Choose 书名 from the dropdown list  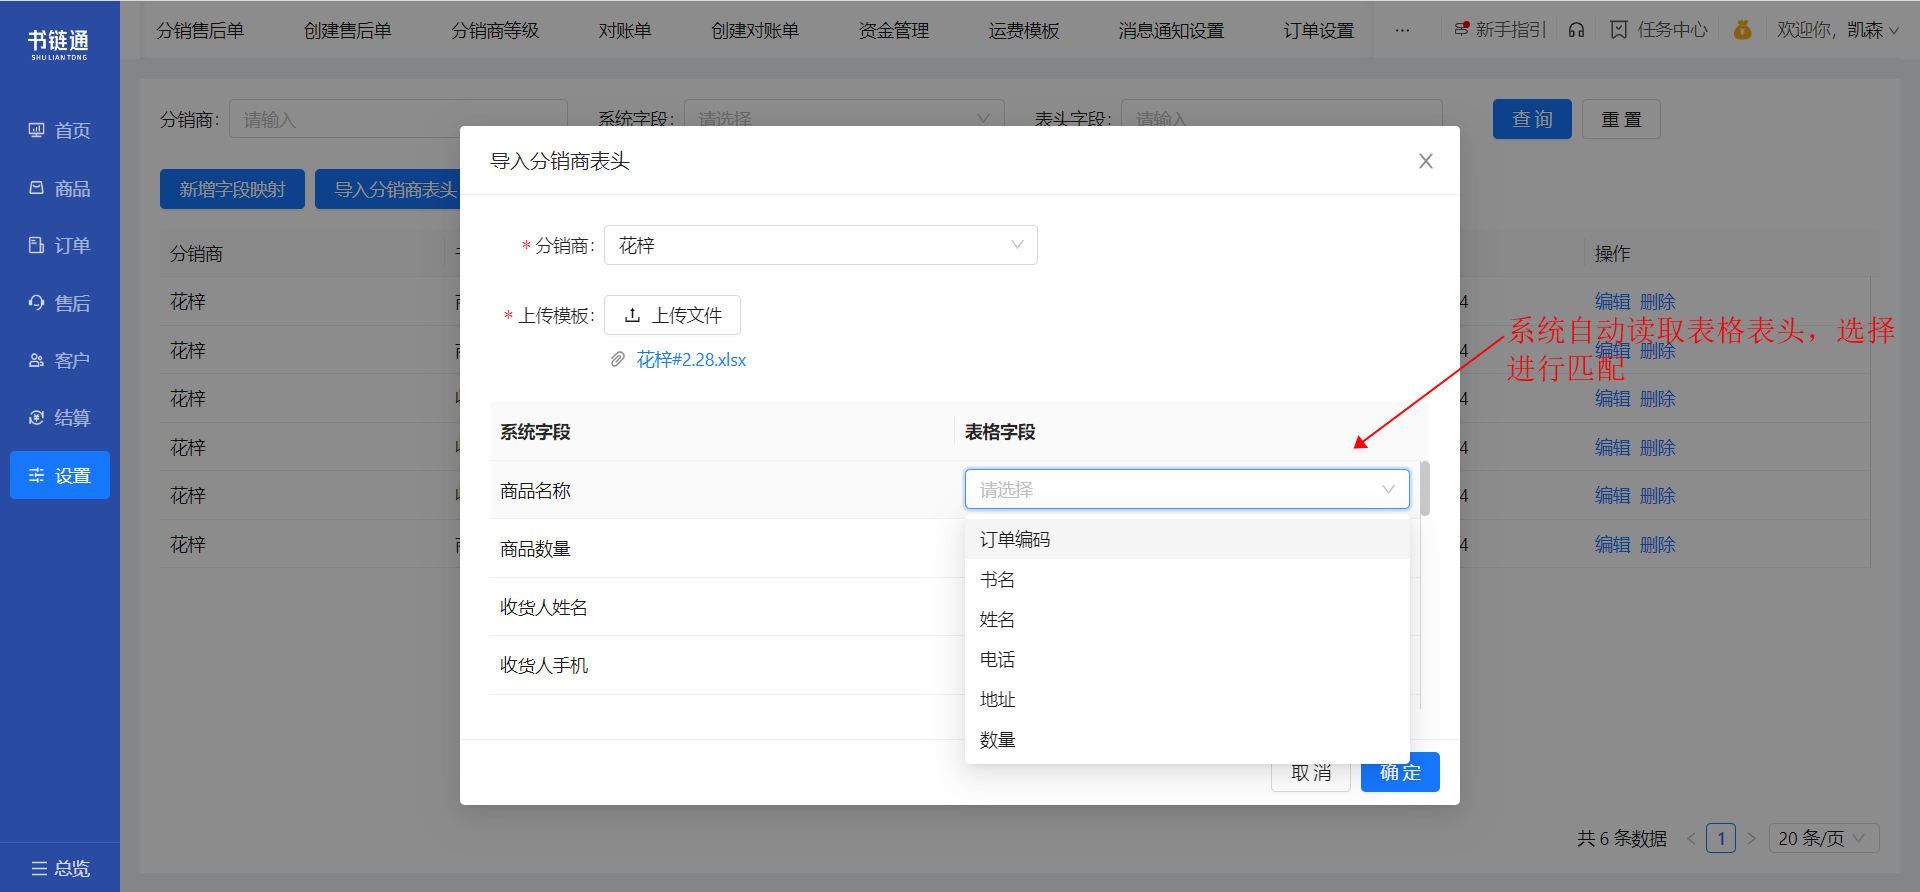(1187, 579)
